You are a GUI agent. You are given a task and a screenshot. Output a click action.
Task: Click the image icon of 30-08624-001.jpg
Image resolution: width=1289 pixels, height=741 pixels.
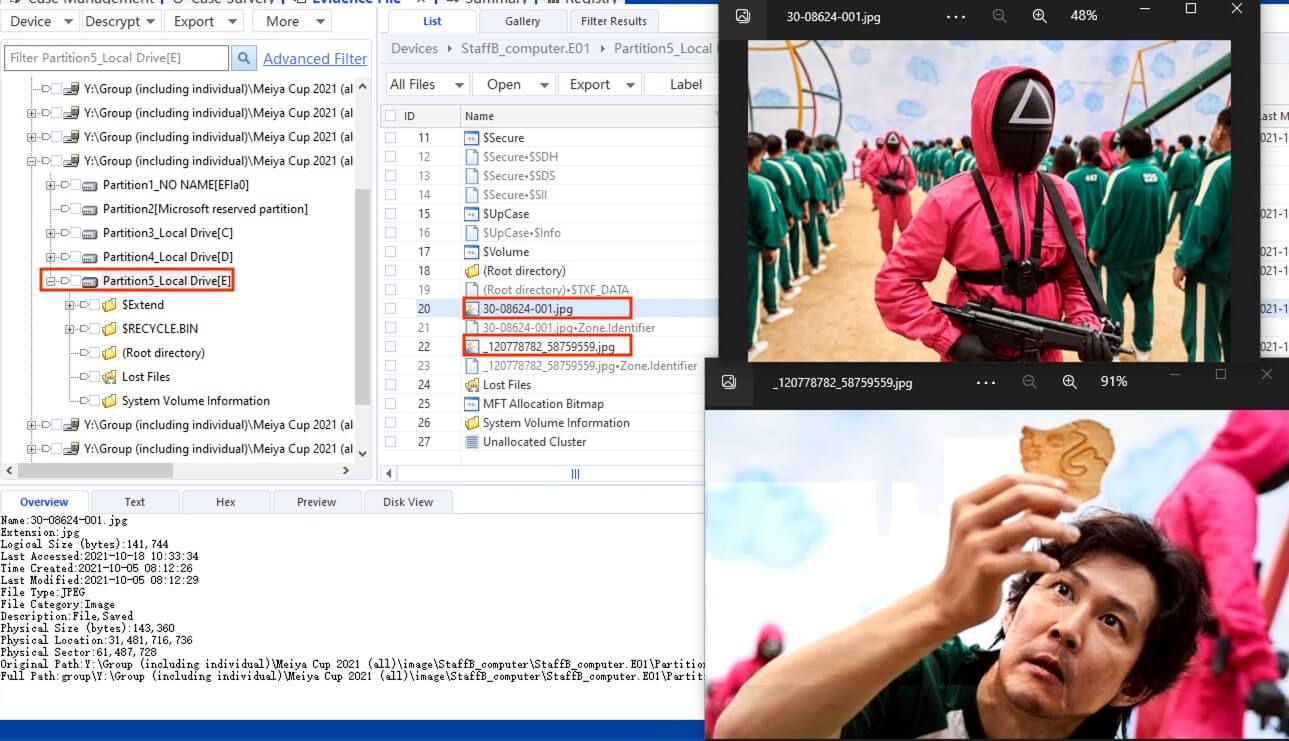pos(472,308)
